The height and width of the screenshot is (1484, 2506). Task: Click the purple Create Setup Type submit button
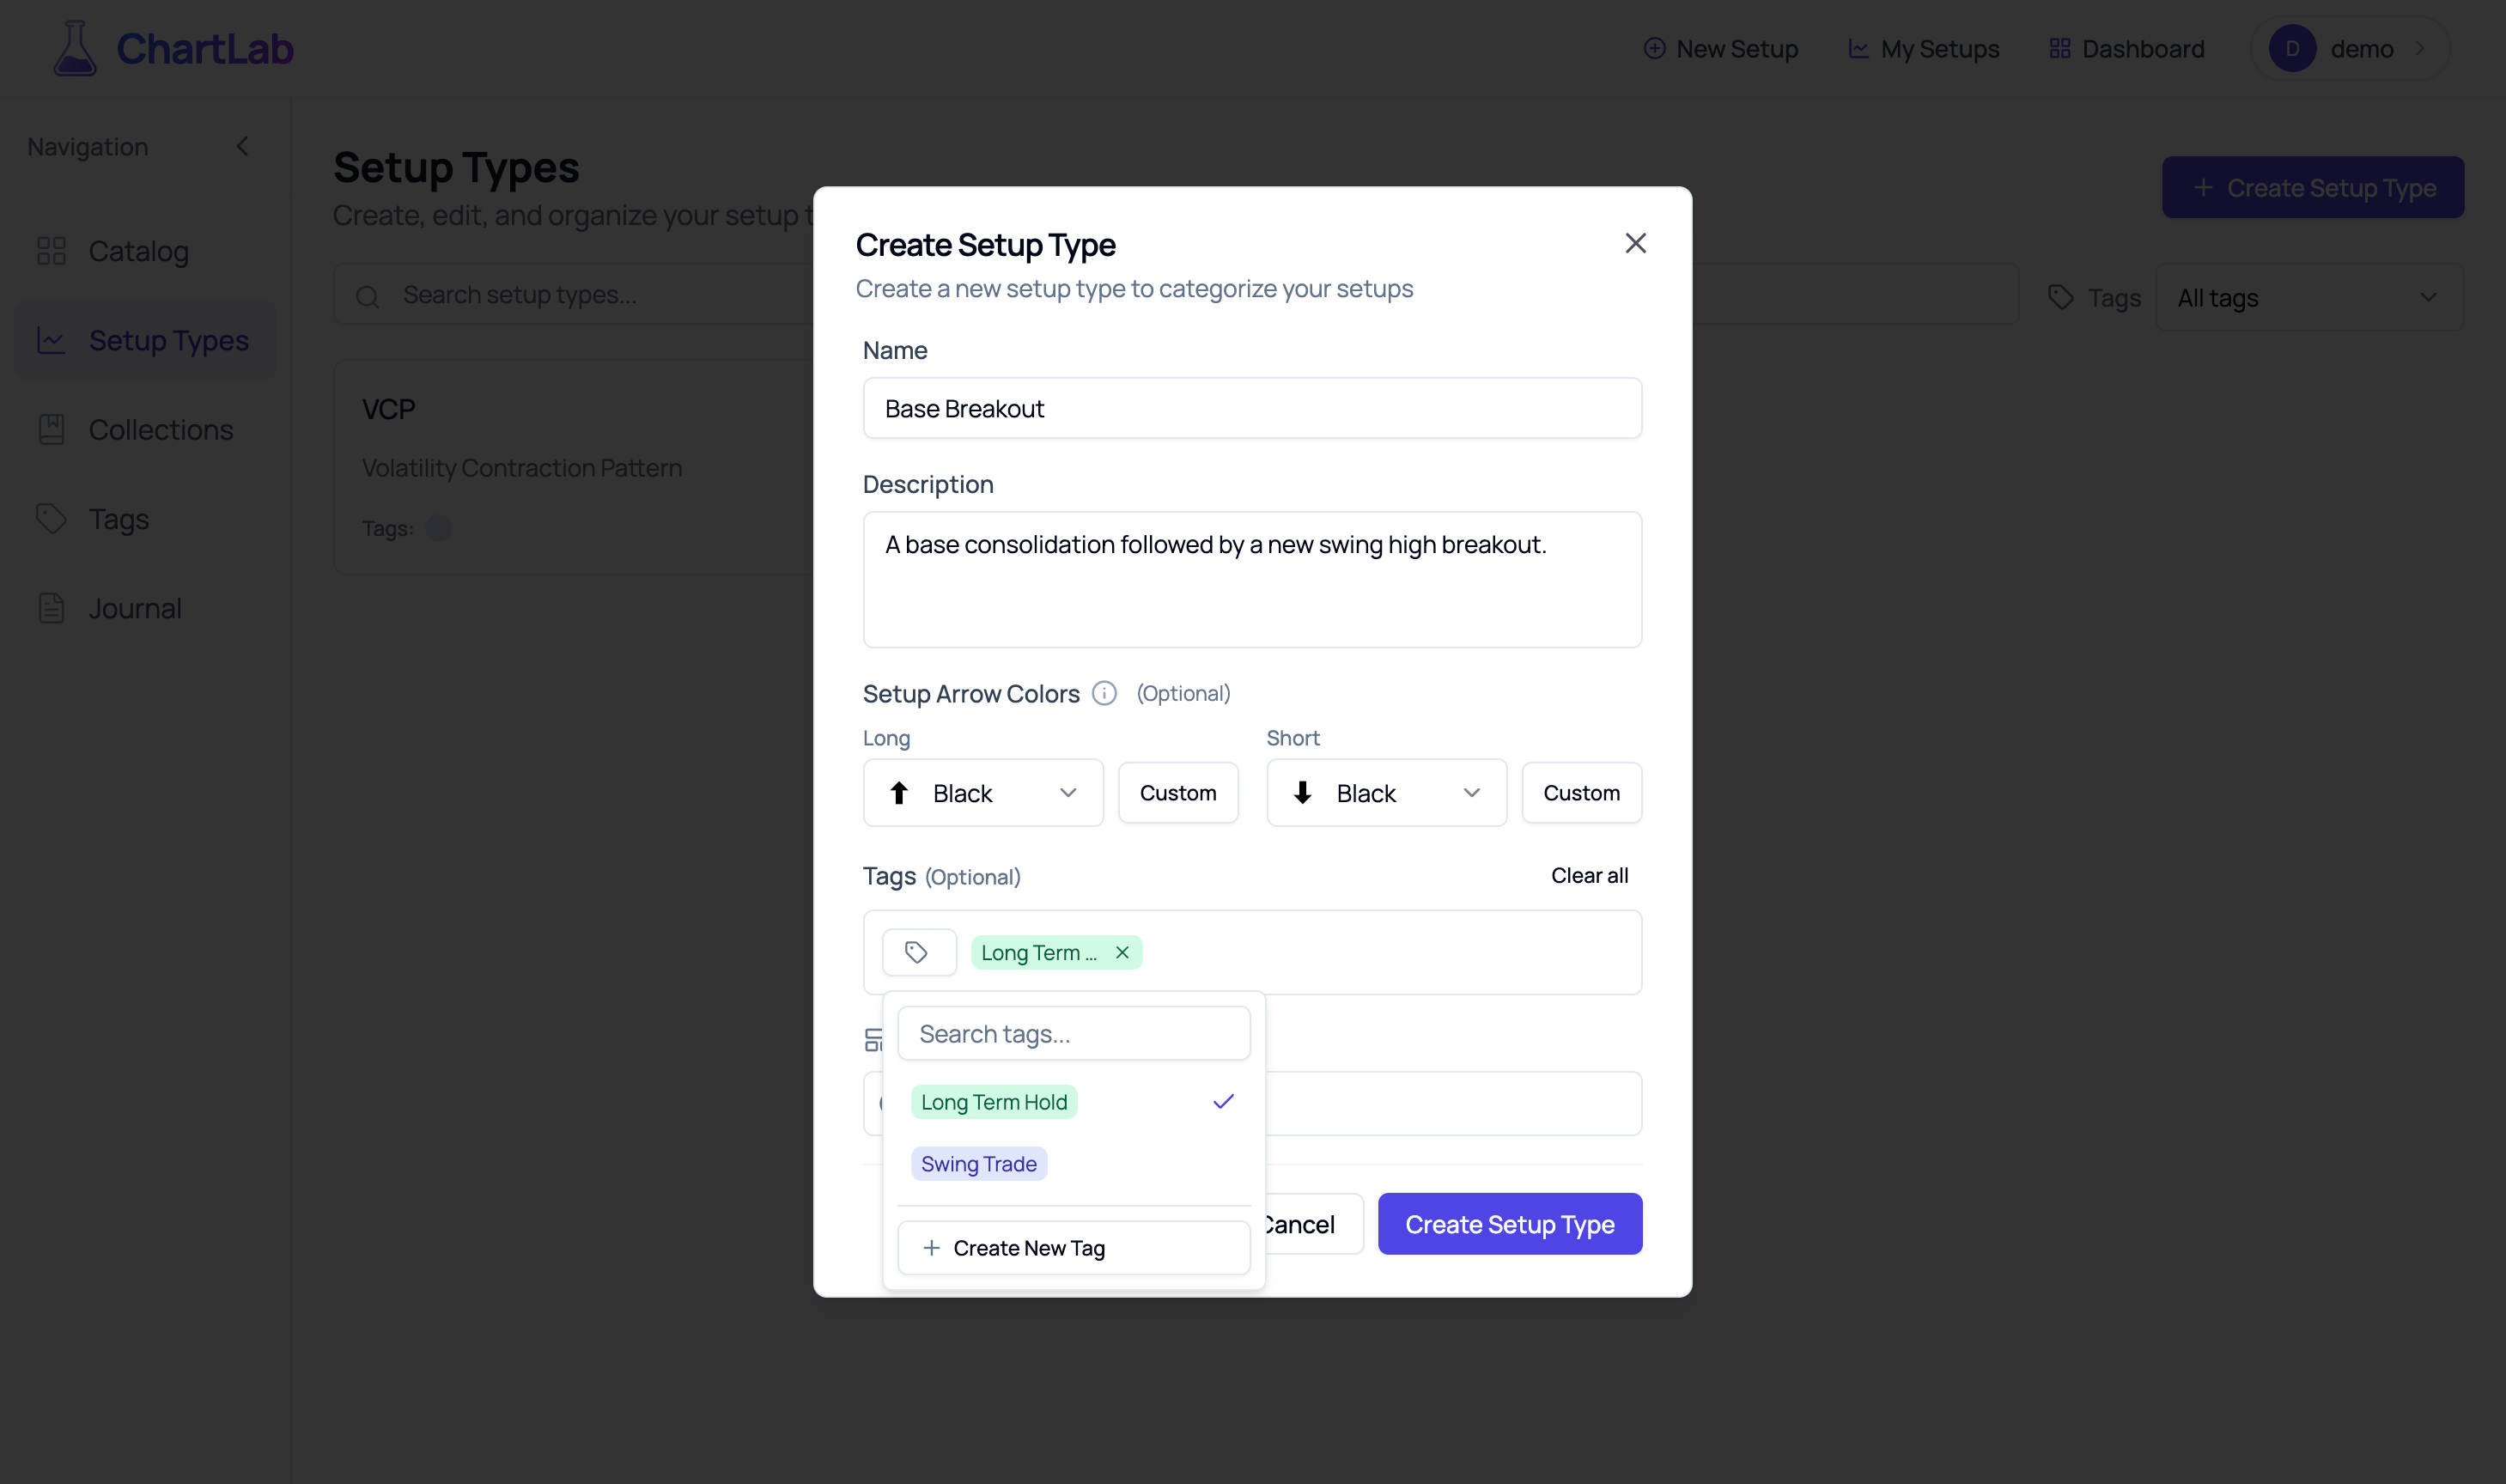(1509, 1224)
